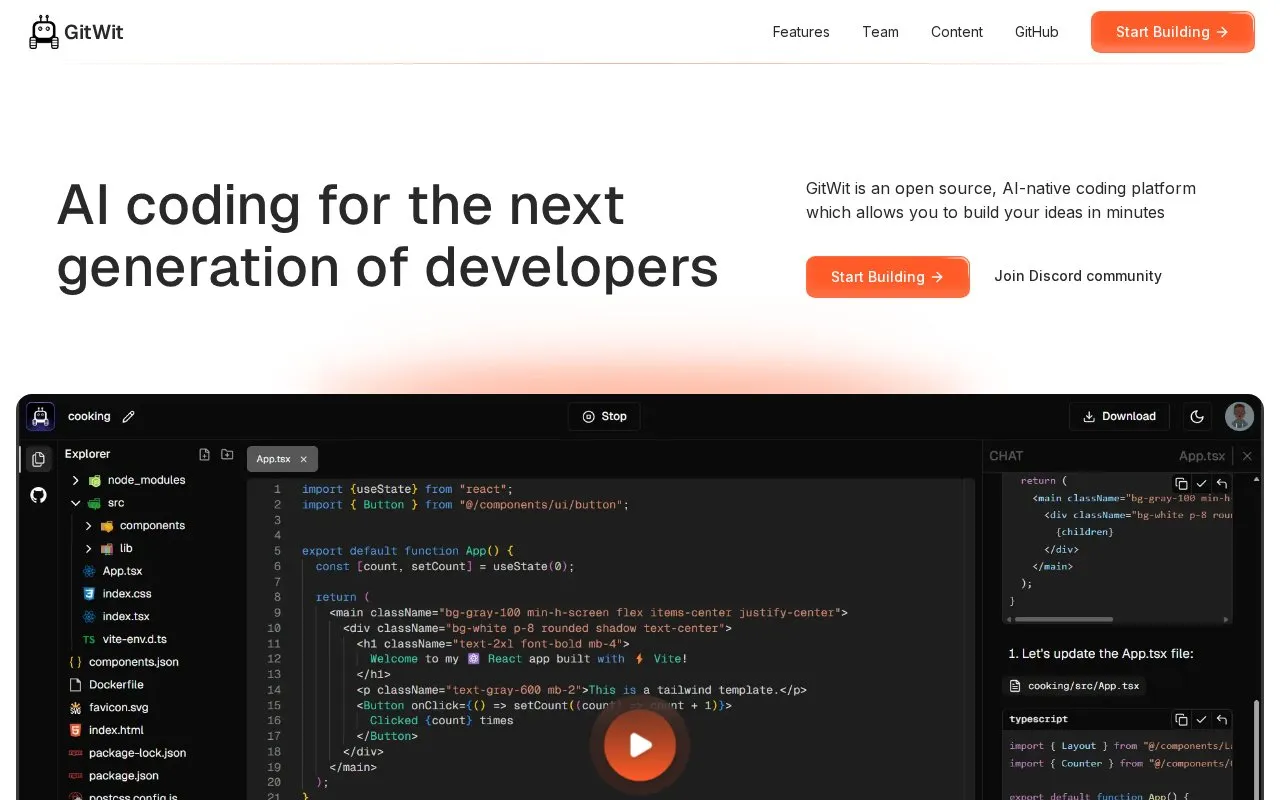Click the new folder icon in Explorer
The image size is (1280, 800).
pyautogui.click(x=227, y=454)
